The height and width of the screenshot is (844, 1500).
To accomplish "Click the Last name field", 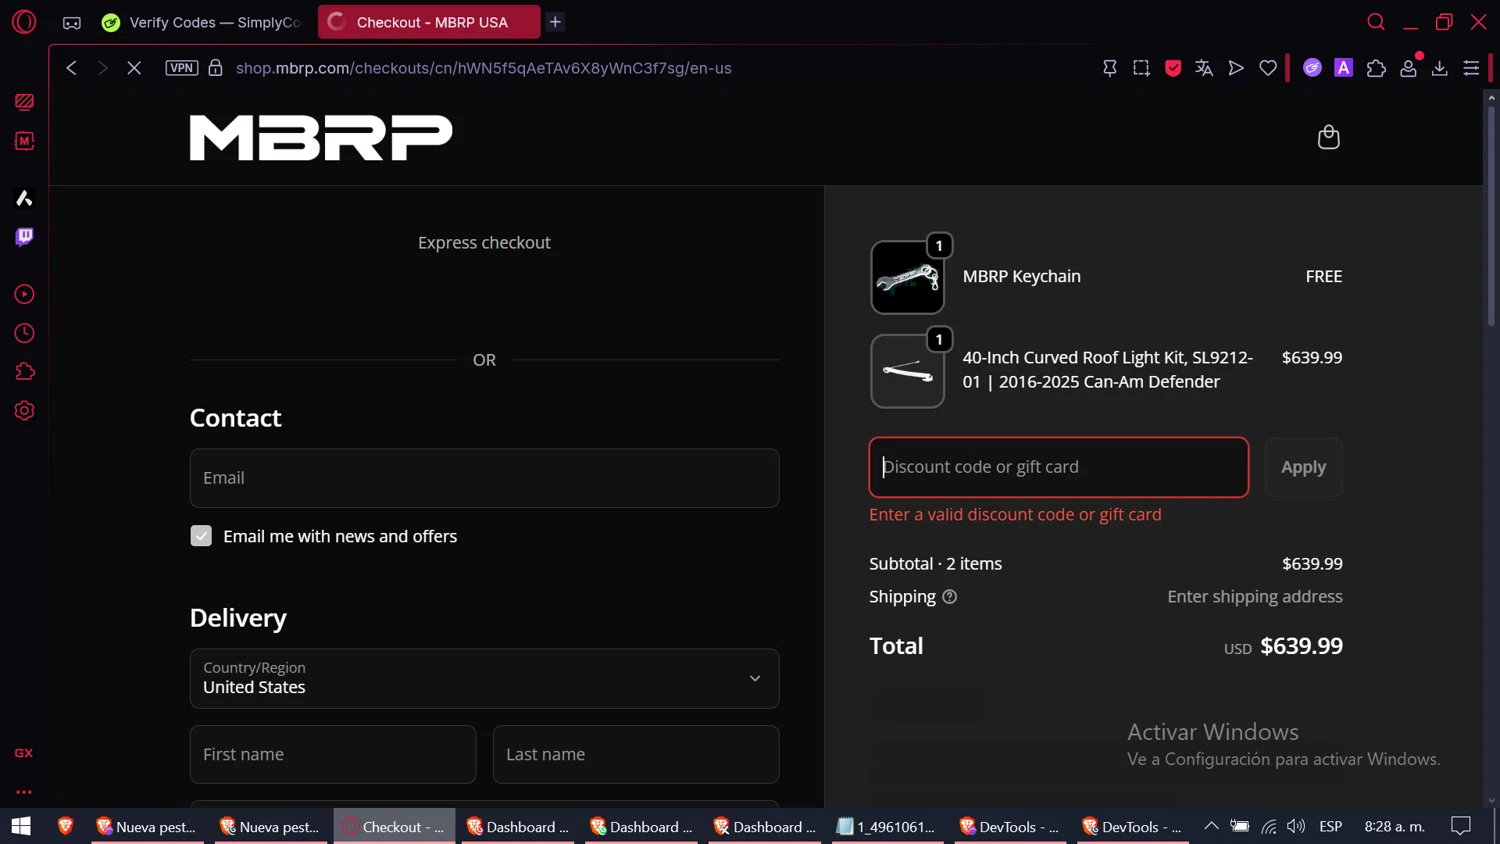I will [636, 754].
